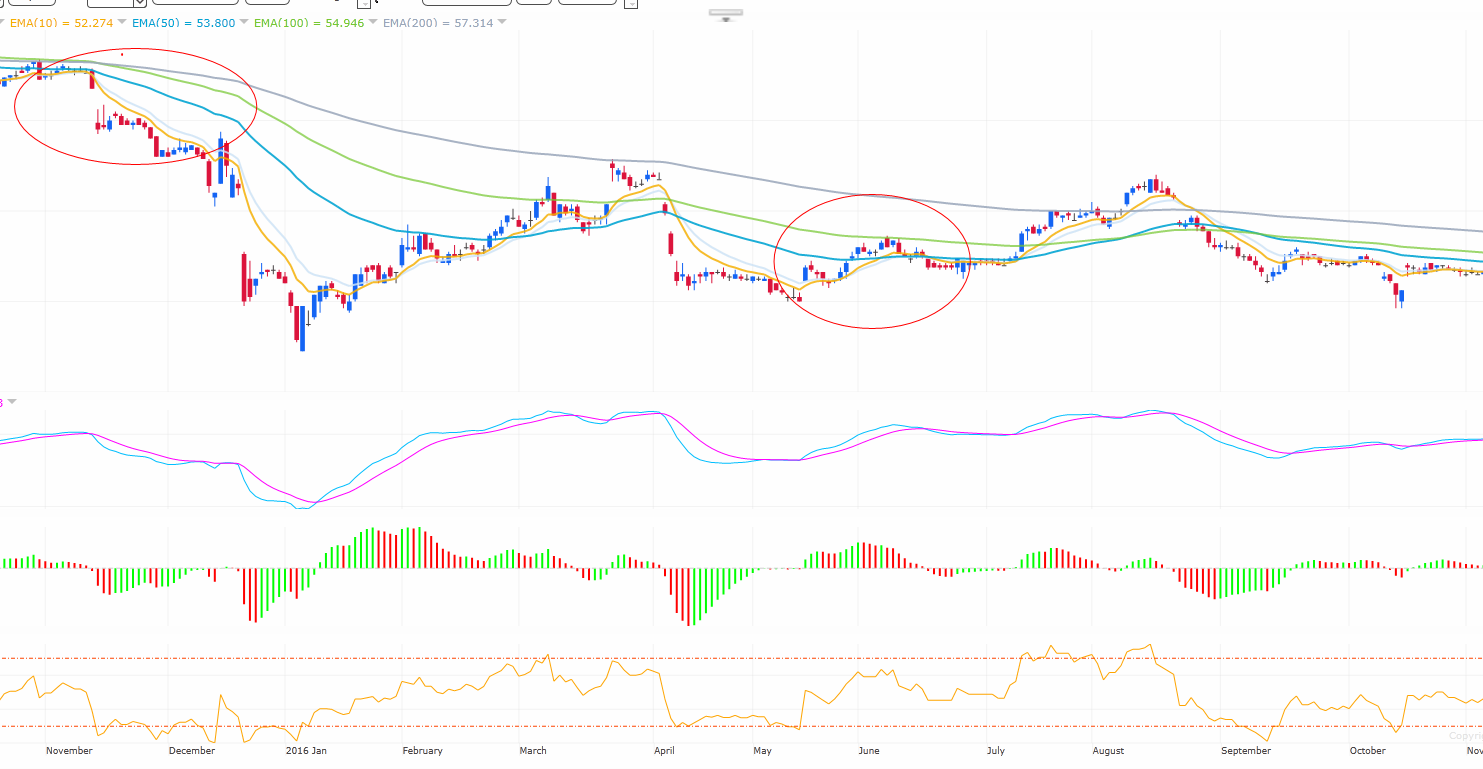Select the October label on the time axis
1483x769 pixels.
pyautogui.click(x=1367, y=751)
